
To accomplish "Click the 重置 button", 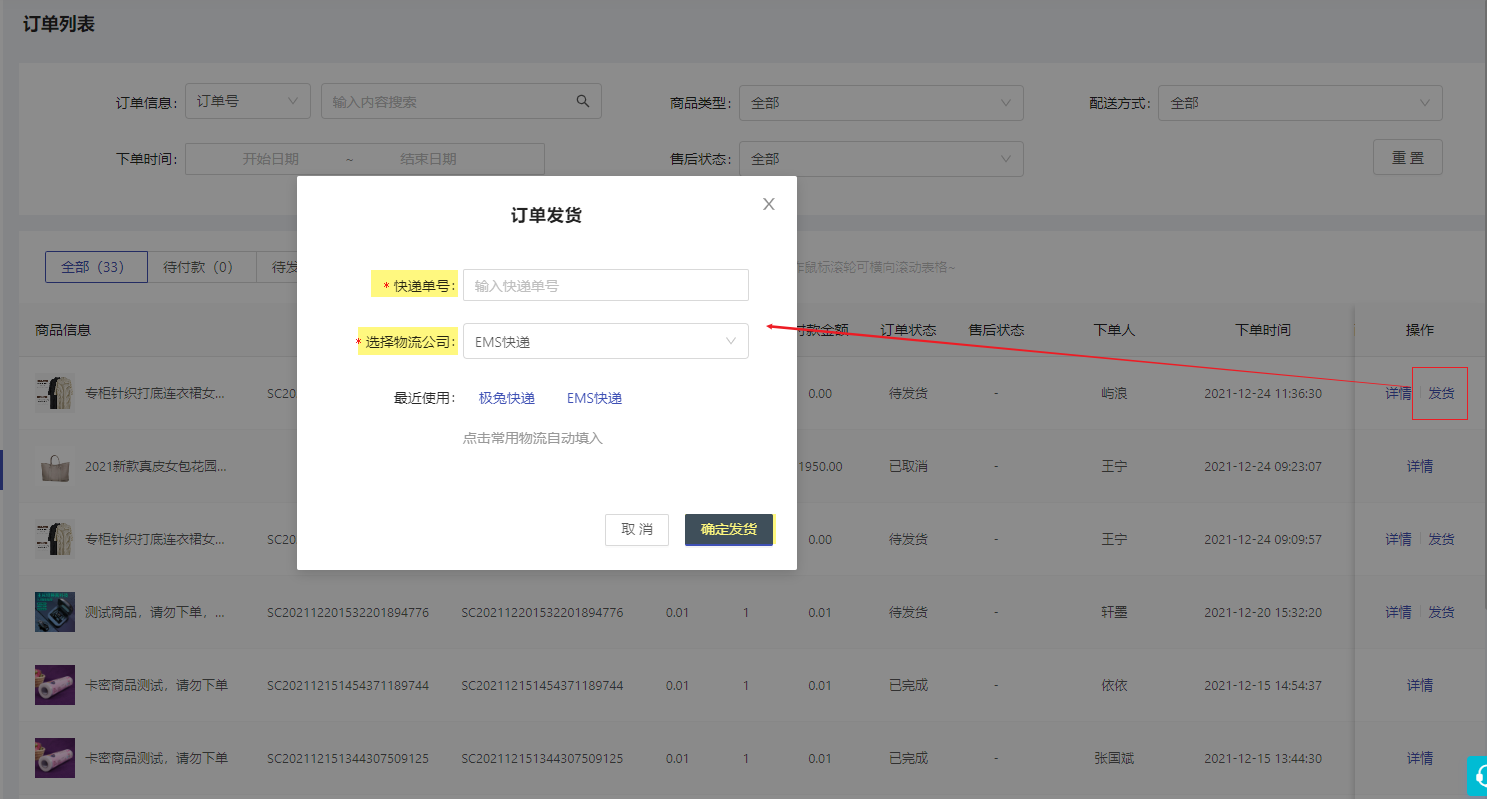I will point(1408,157).
